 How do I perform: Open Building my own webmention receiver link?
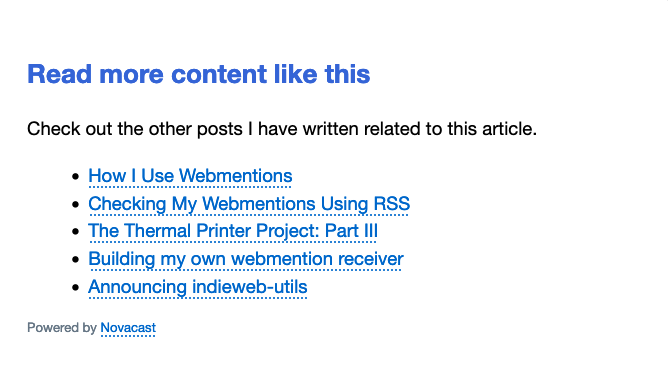pos(245,259)
